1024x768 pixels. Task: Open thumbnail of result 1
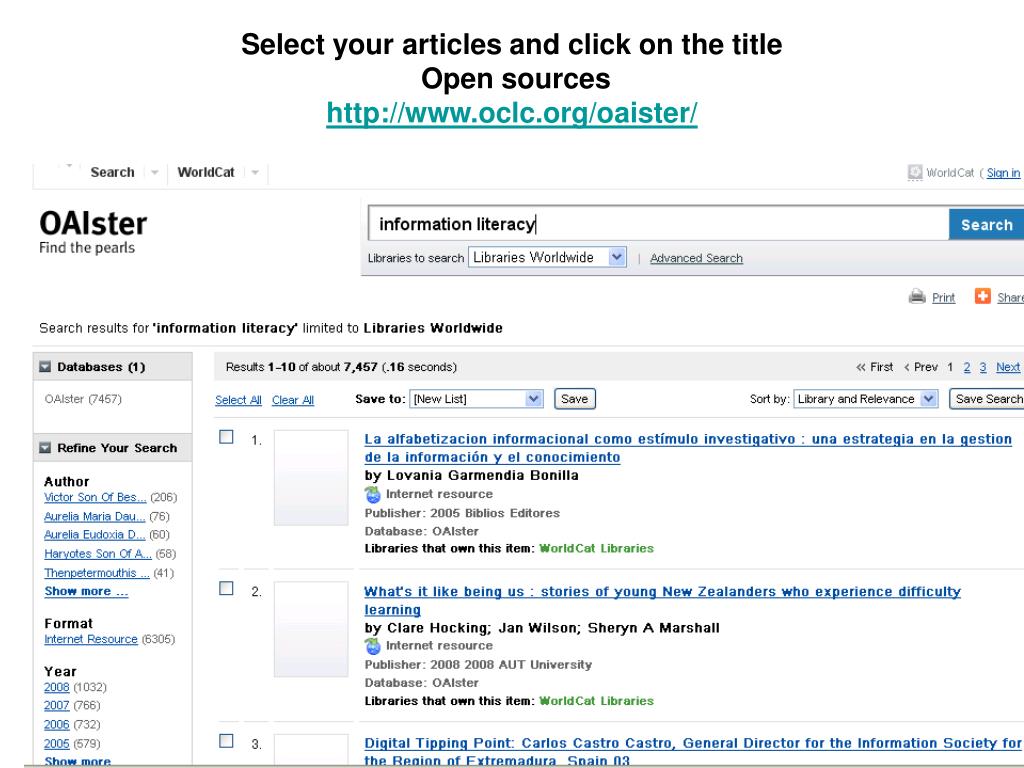click(x=311, y=477)
